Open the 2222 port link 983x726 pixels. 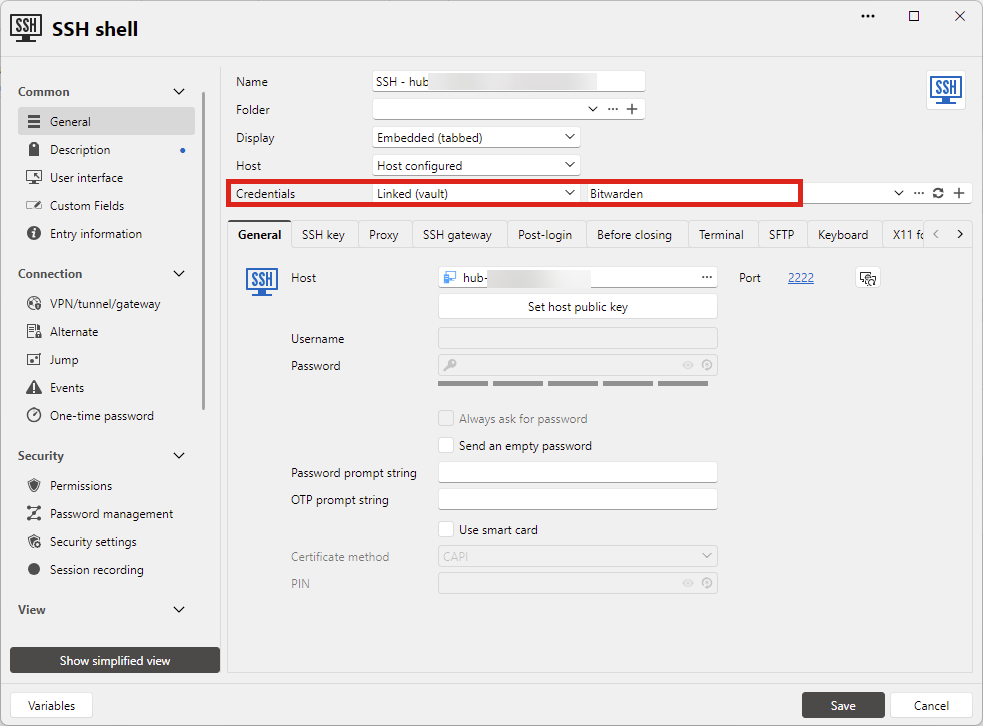(x=801, y=278)
